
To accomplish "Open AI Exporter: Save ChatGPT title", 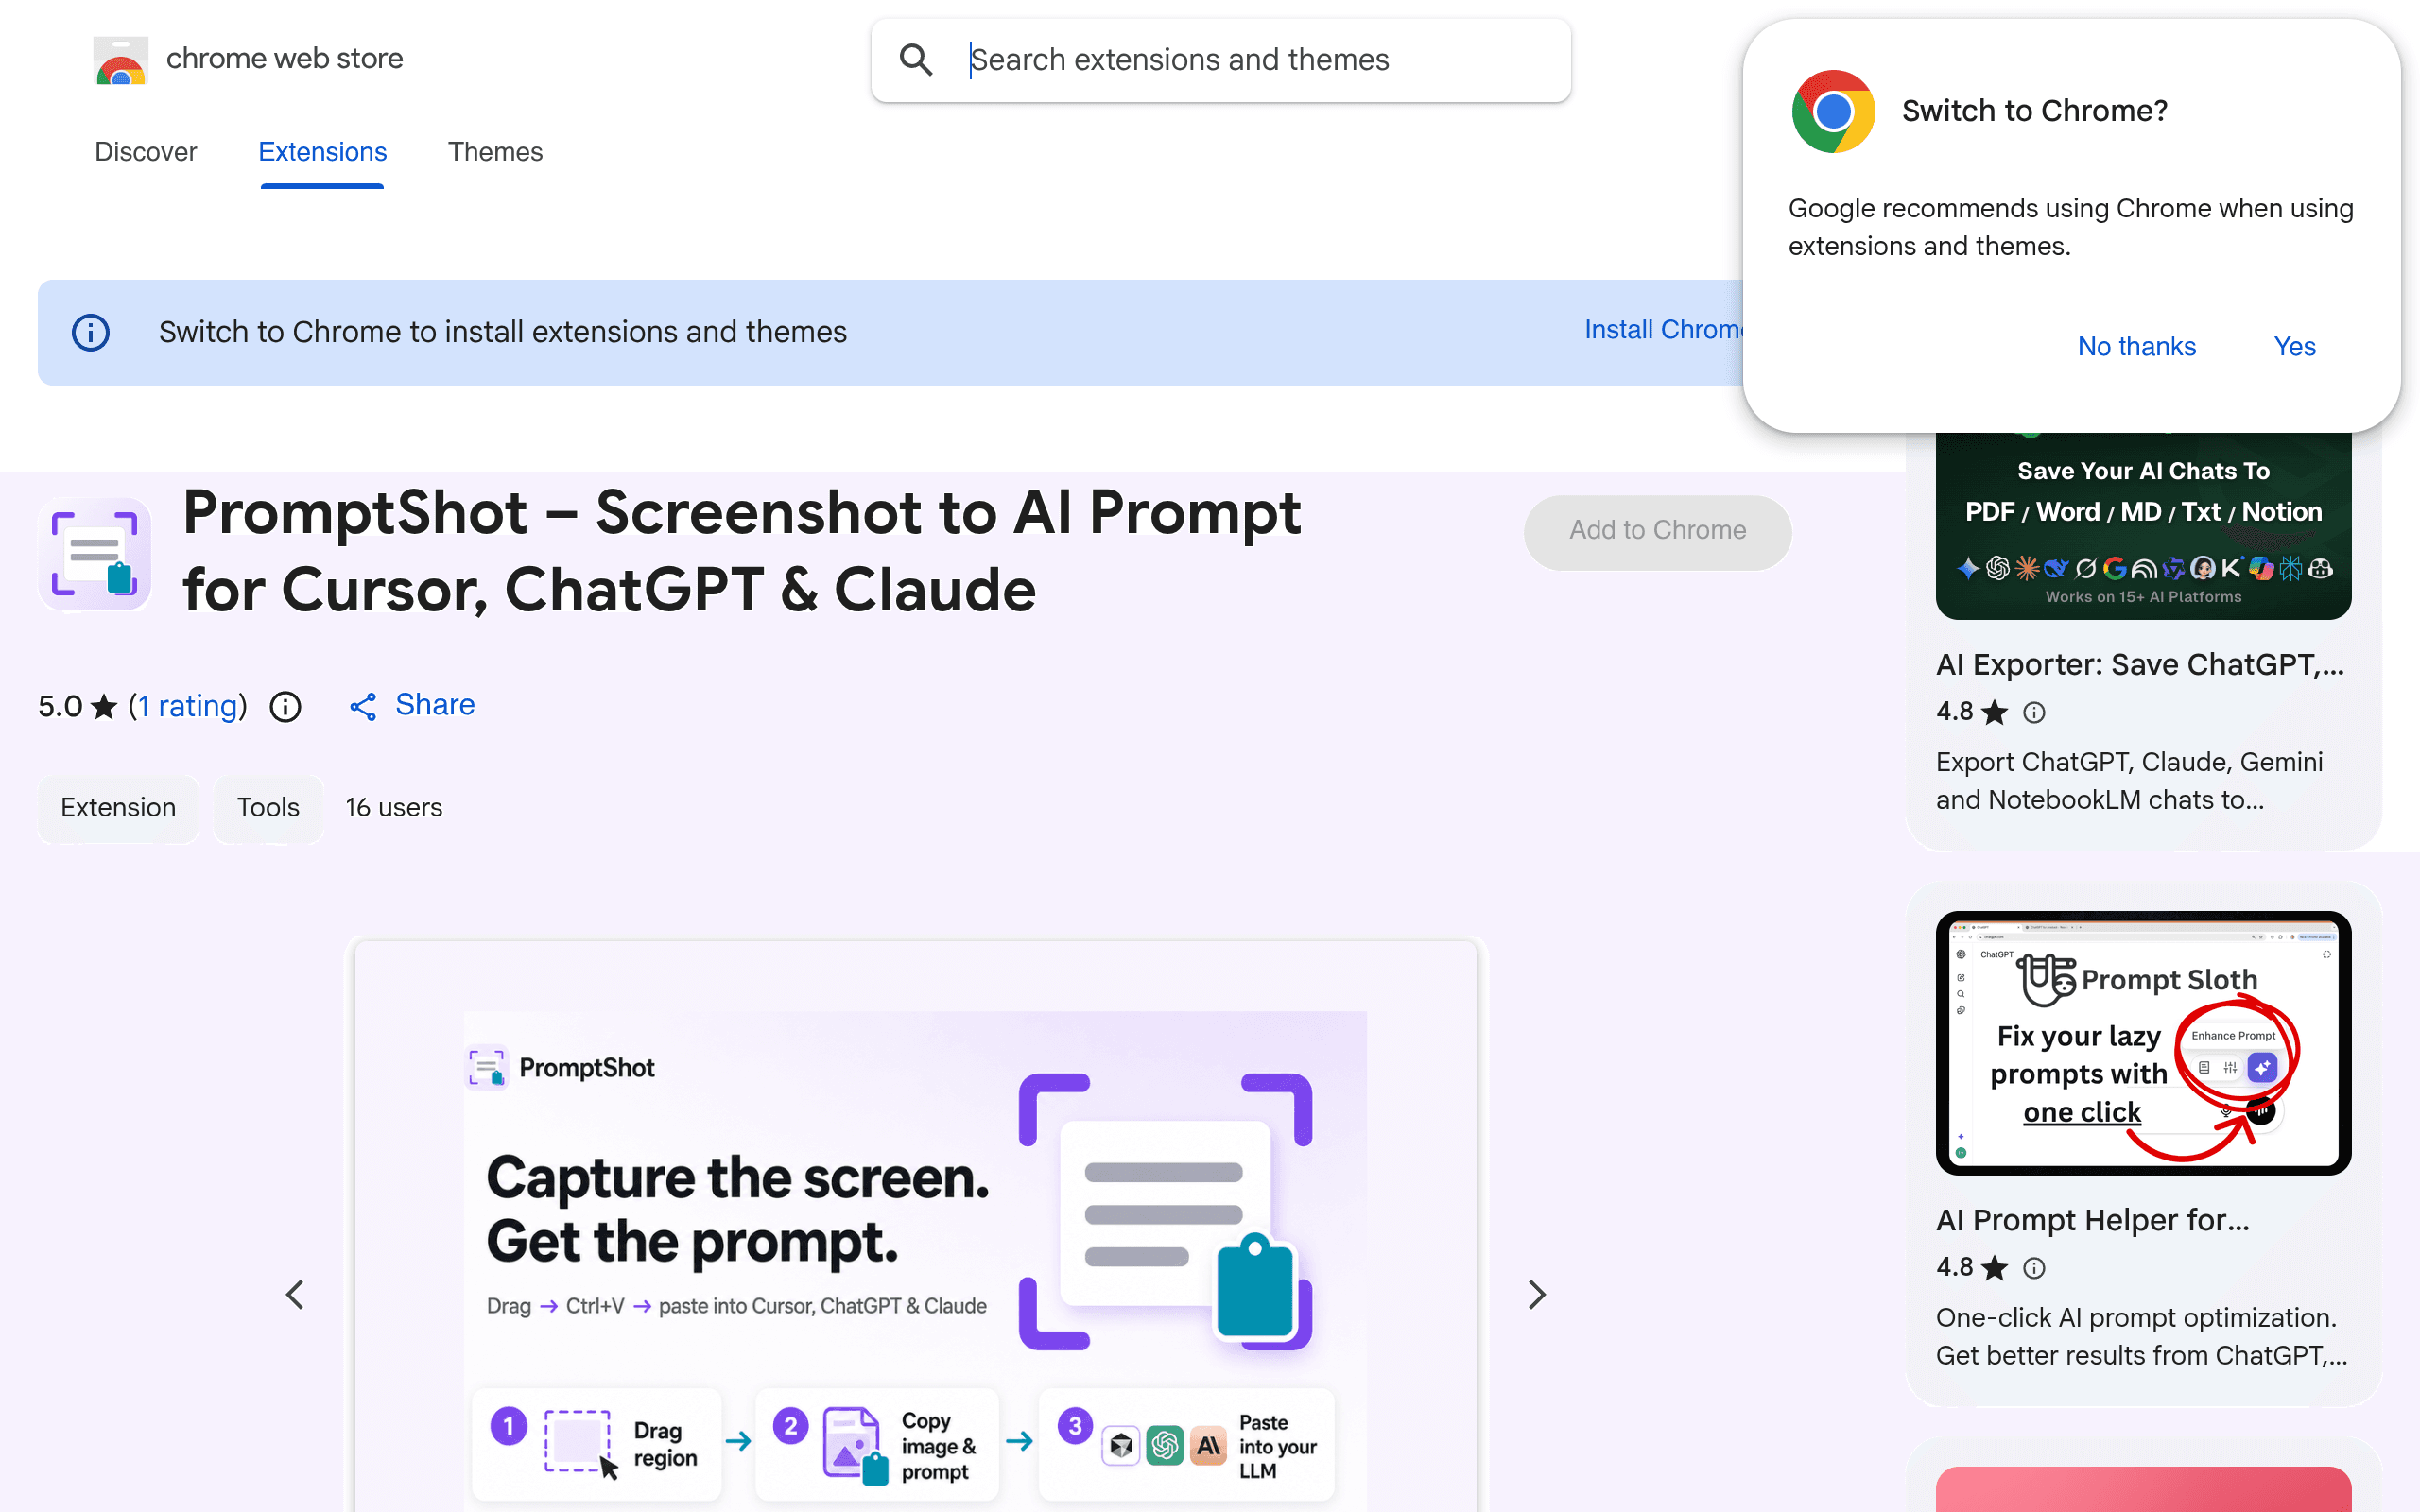I will pyautogui.click(x=2140, y=665).
